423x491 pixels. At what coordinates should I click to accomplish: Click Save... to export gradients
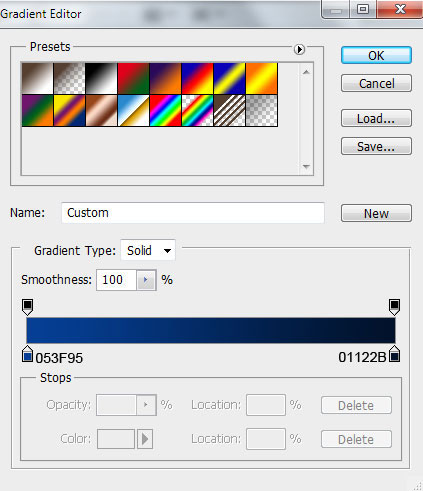[x=376, y=146]
